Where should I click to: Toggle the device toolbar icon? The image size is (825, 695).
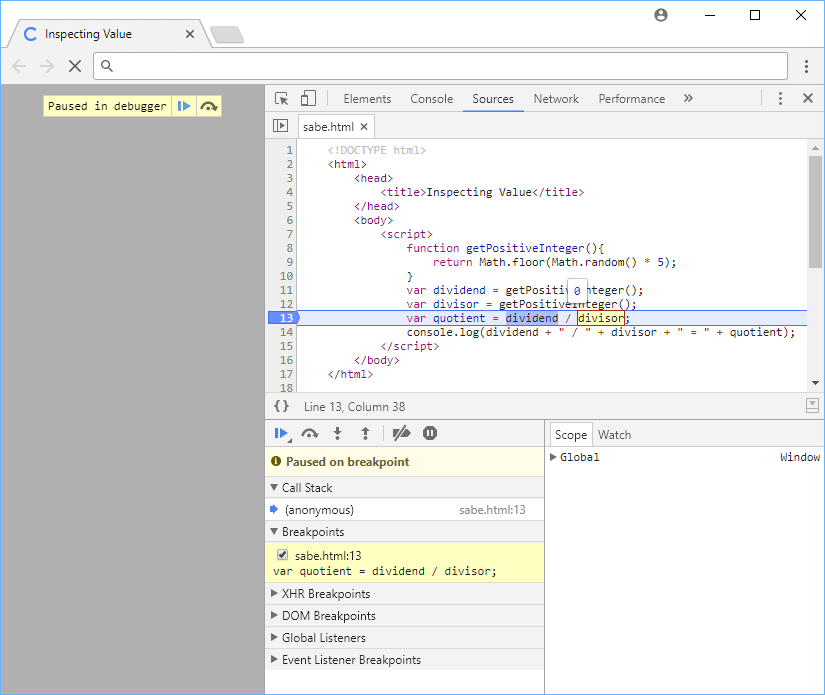tap(308, 99)
